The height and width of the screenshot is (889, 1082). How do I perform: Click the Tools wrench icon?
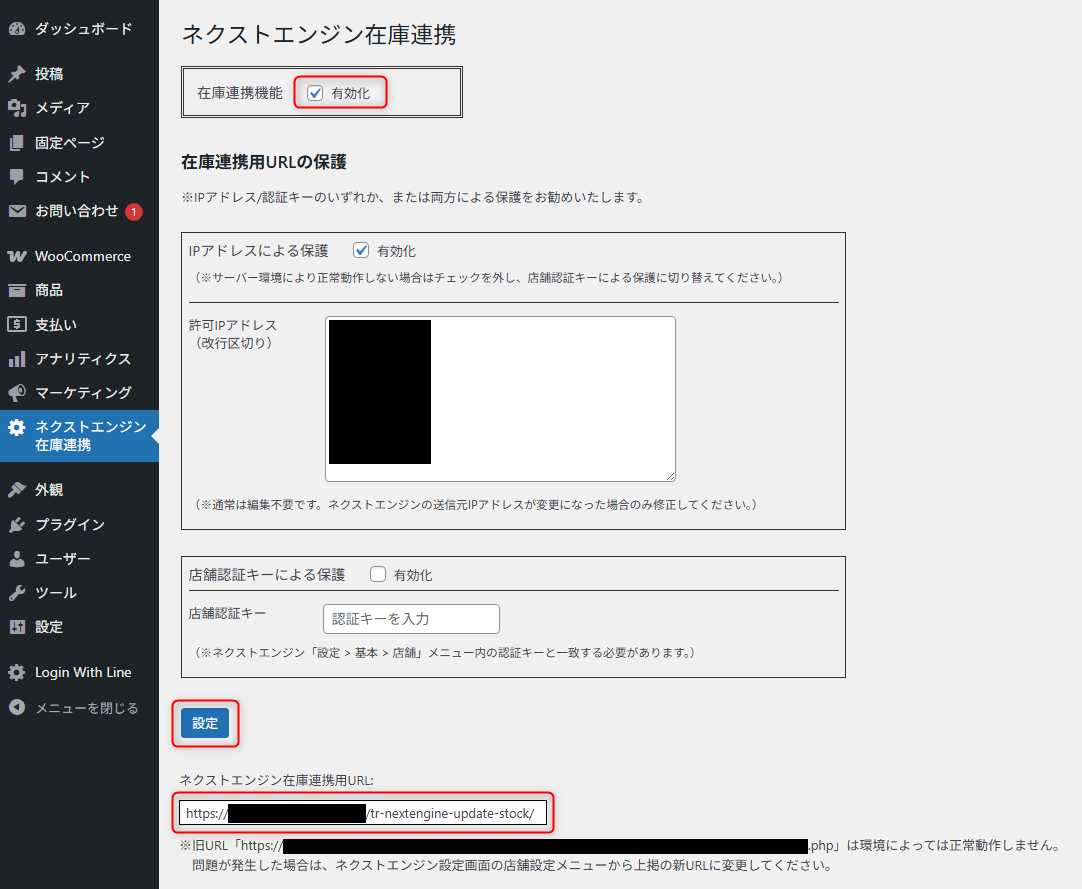pos(16,593)
